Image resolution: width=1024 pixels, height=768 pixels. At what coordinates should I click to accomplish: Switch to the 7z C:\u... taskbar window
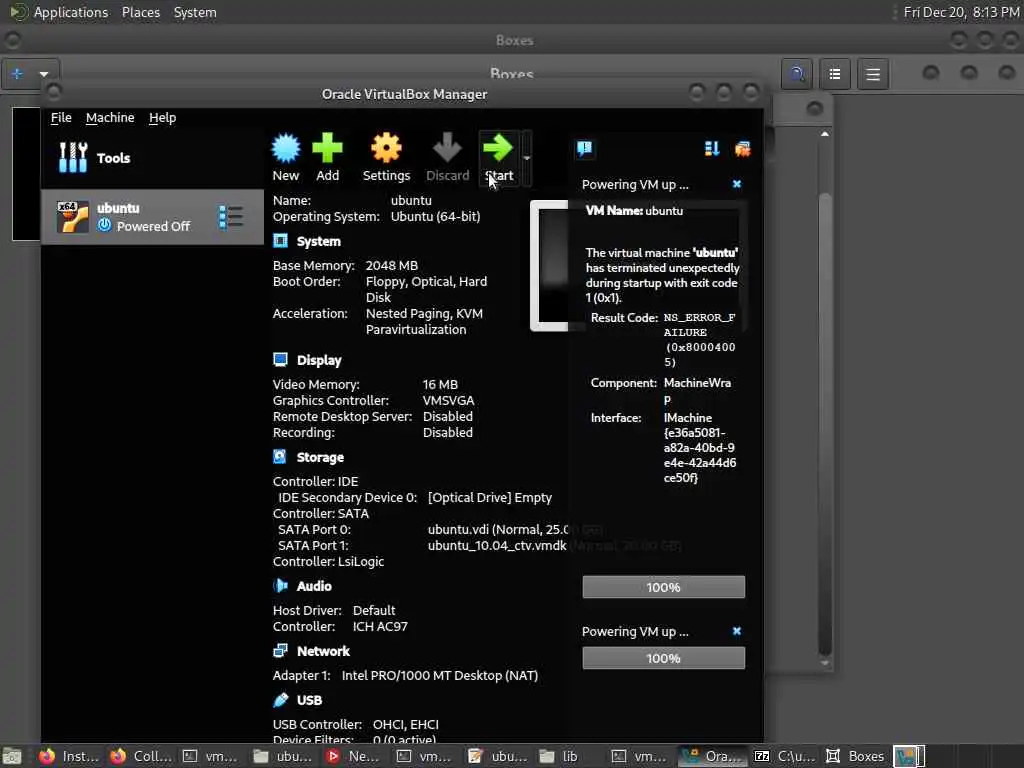[784, 756]
